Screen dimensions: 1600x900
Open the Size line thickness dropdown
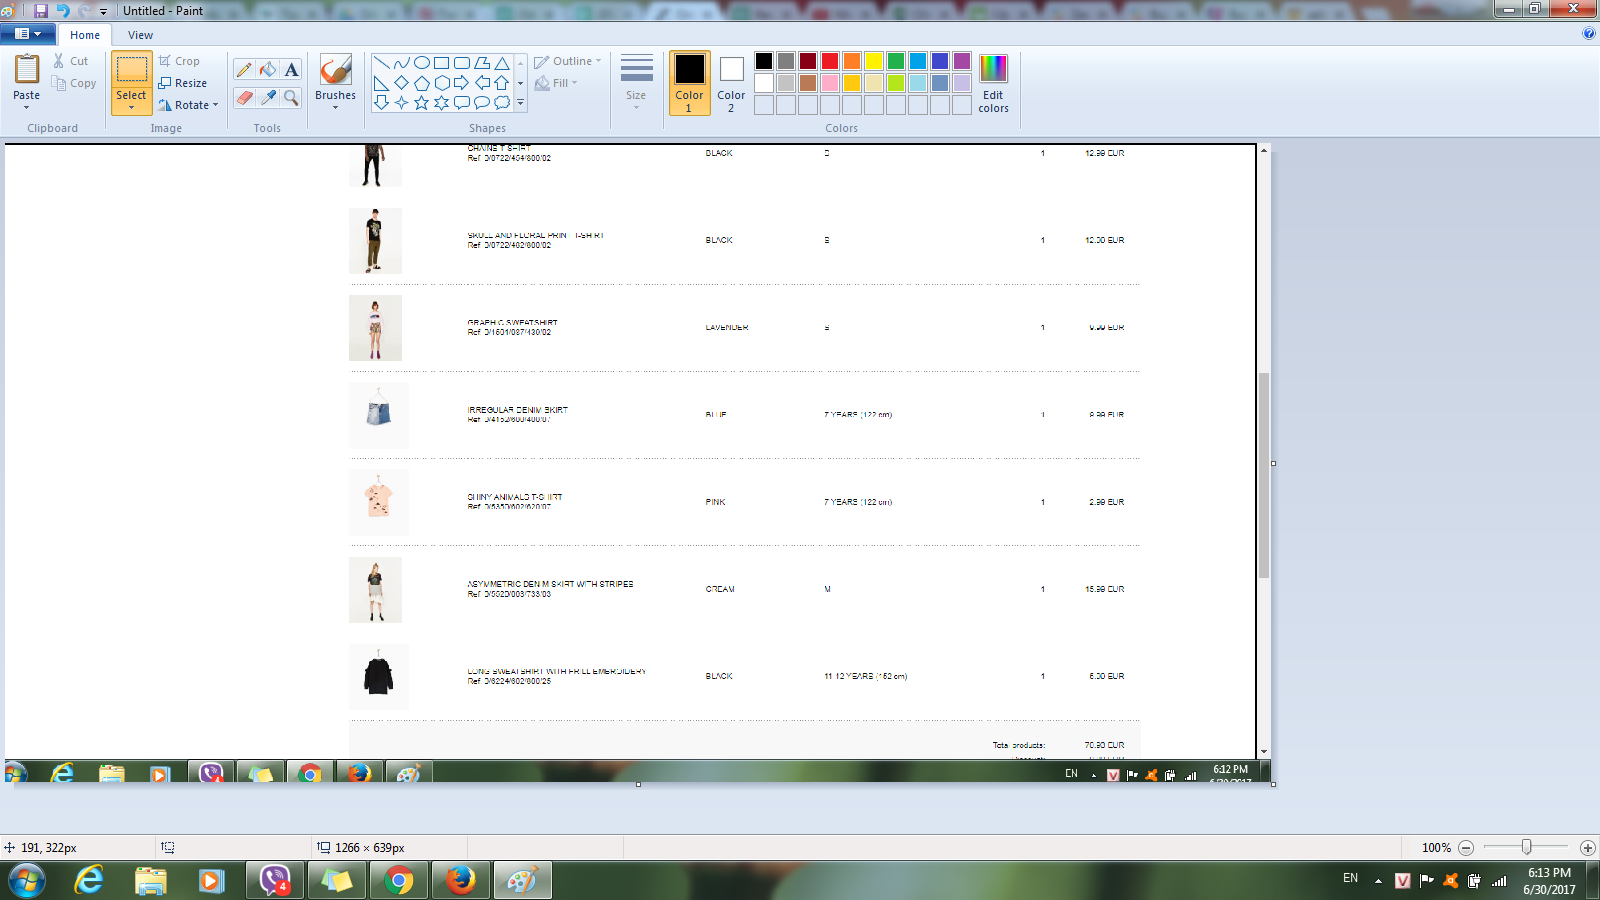(x=636, y=82)
